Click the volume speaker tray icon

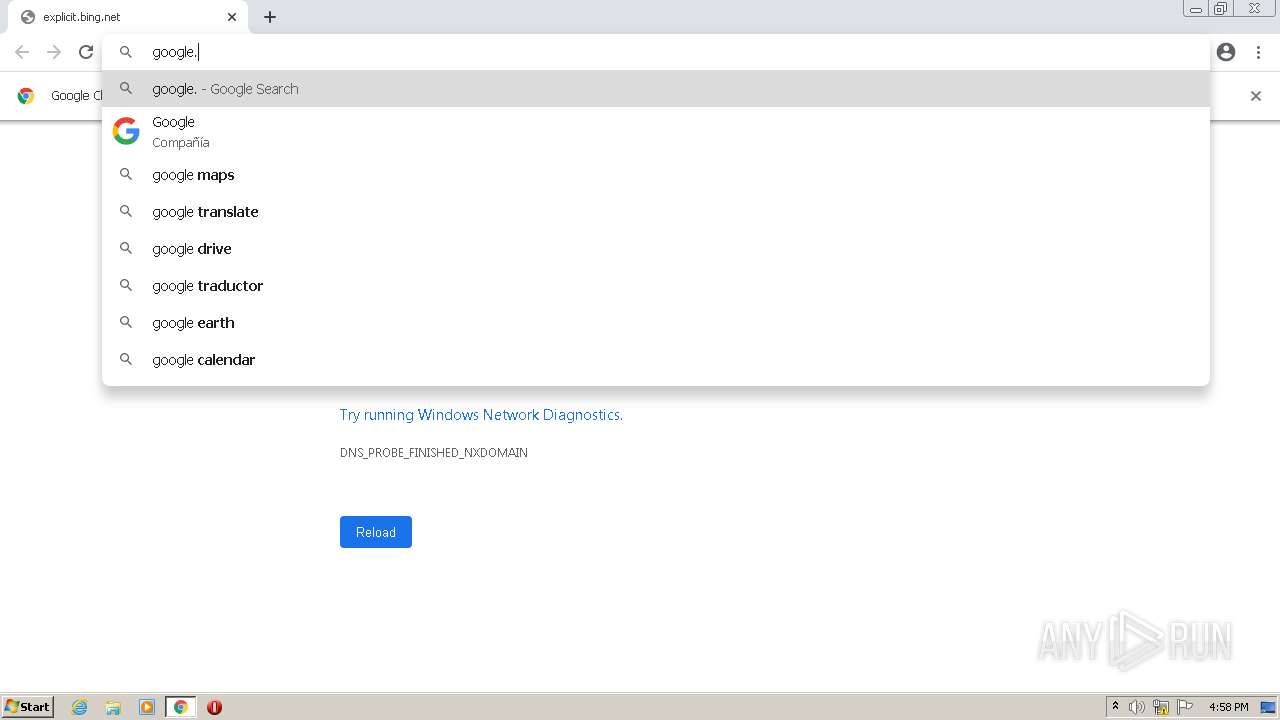pos(1137,707)
